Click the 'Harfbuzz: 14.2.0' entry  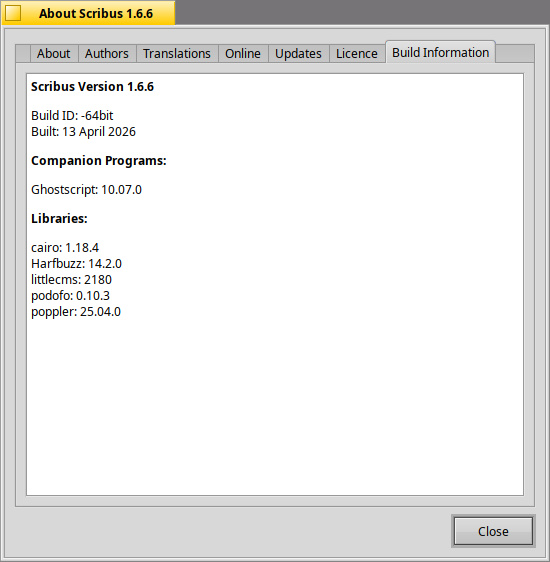pyautogui.click(x=76, y=264)
